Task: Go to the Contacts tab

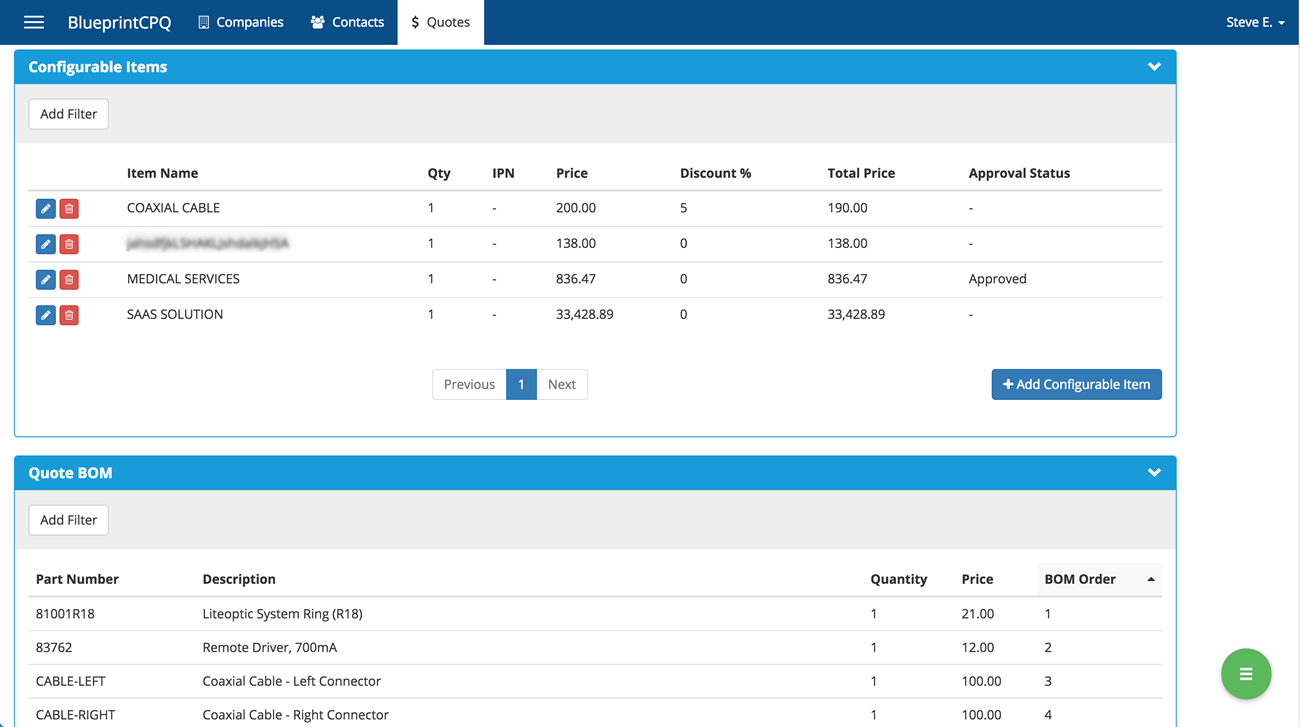Action: [347, 22]
